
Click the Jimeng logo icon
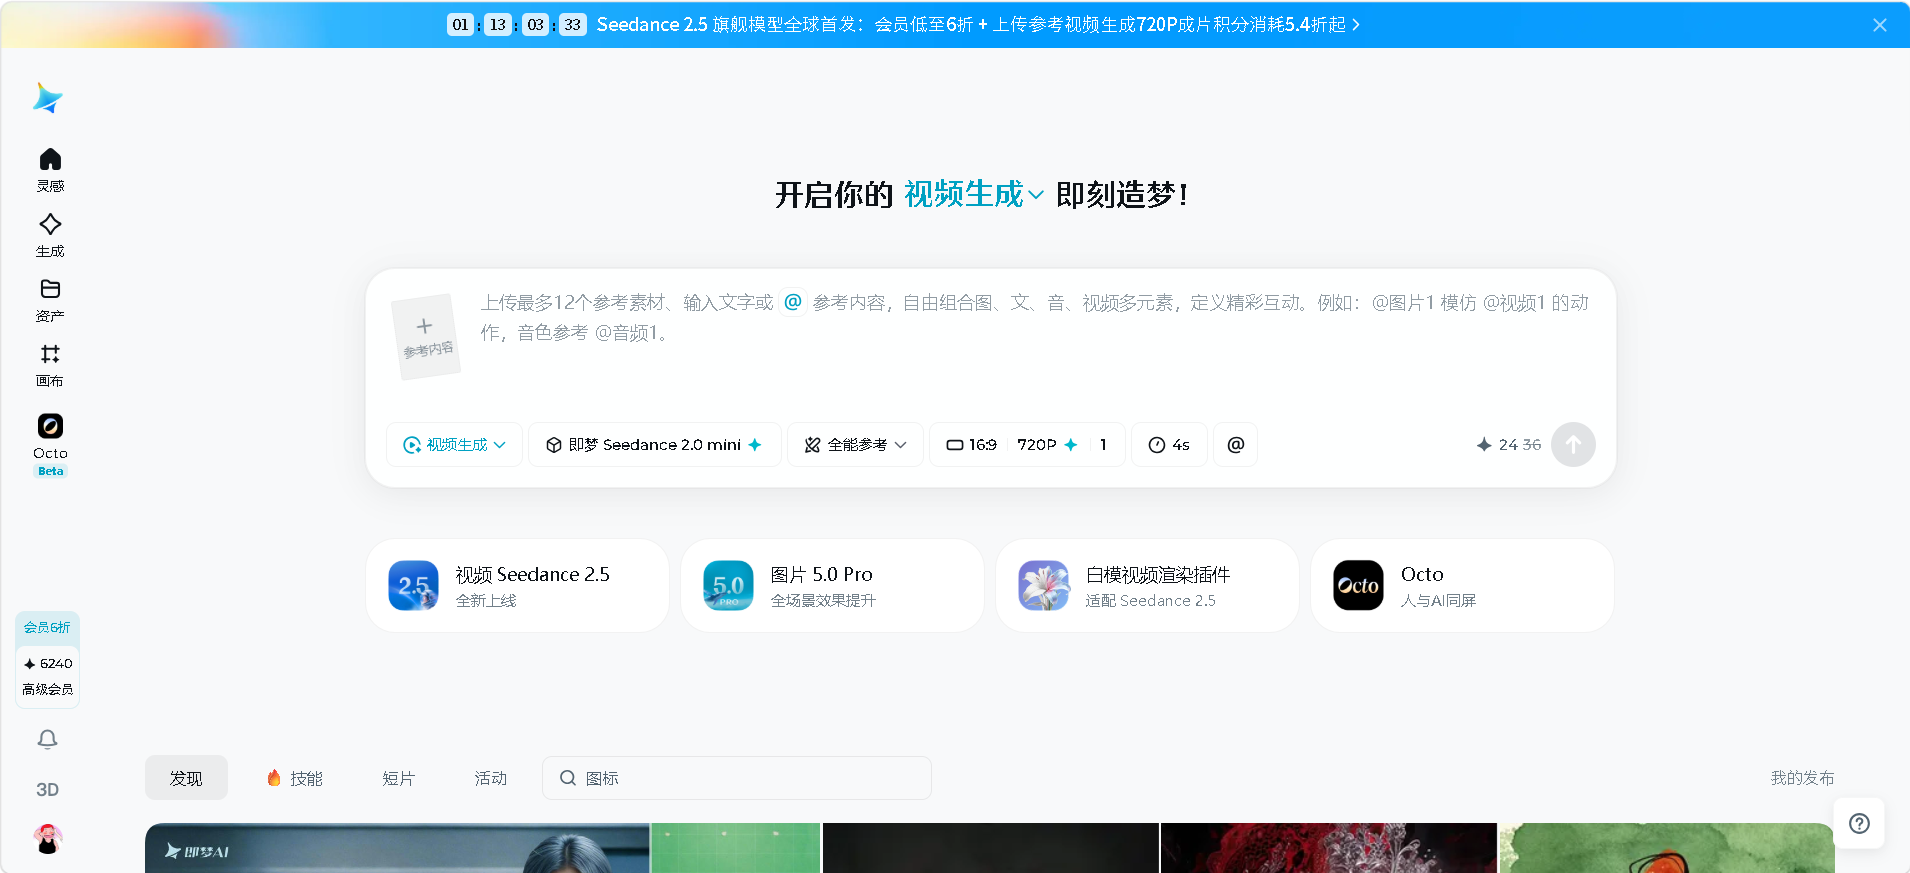pyautogui.click(x=48, y=98)
